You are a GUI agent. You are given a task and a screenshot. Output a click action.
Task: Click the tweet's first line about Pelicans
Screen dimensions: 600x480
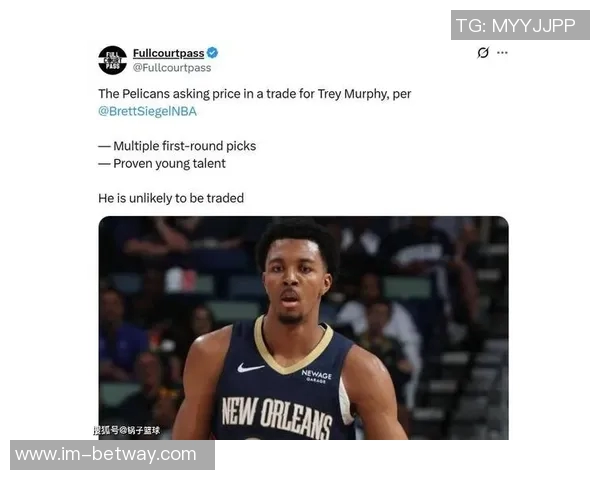[254, 94]
